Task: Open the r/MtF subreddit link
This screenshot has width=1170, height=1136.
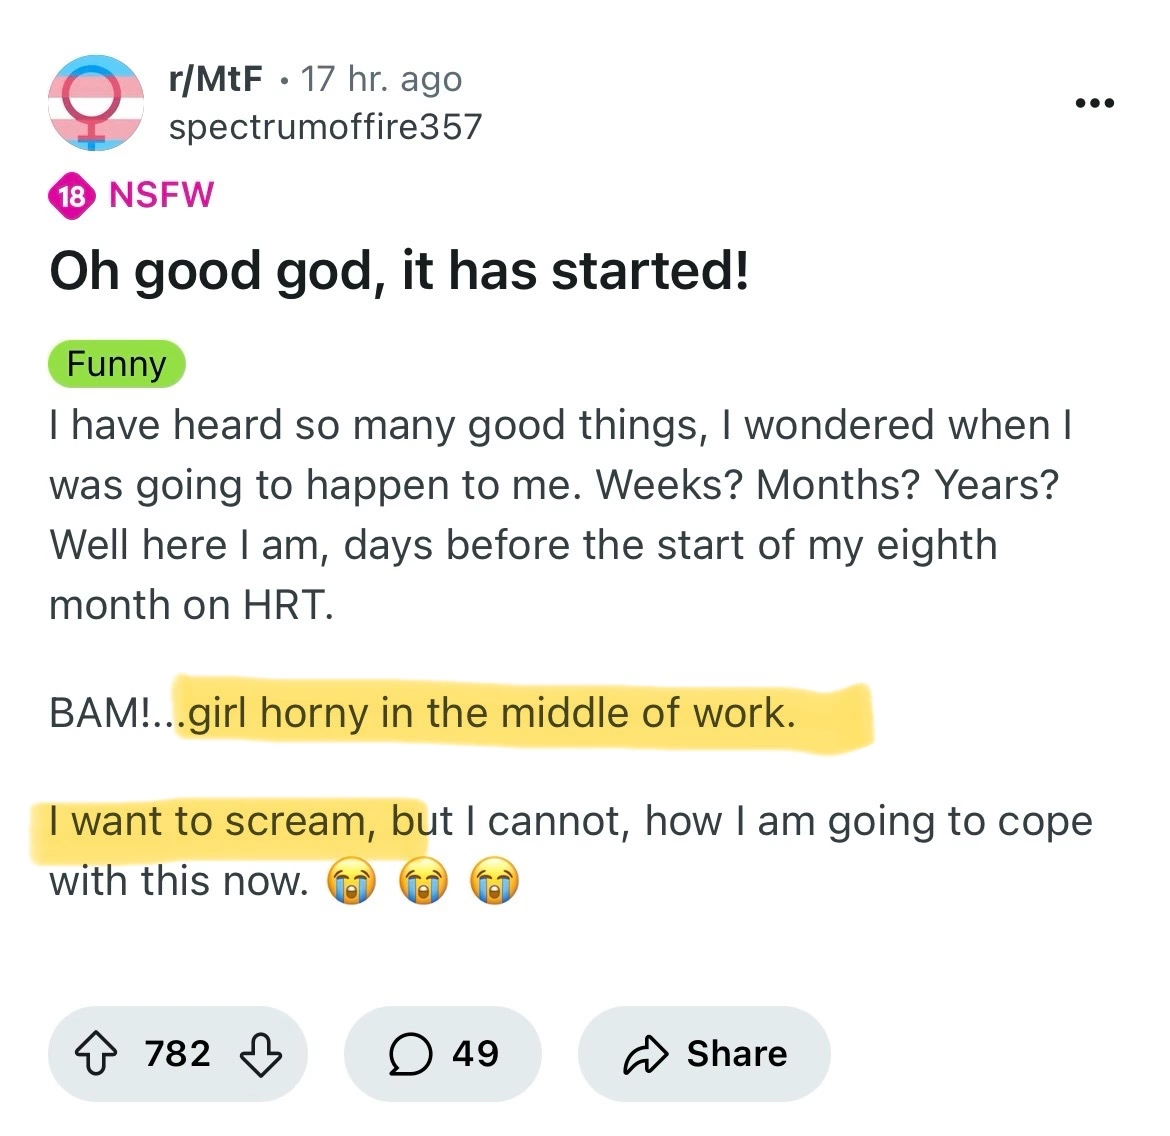Action: point(216,79)
